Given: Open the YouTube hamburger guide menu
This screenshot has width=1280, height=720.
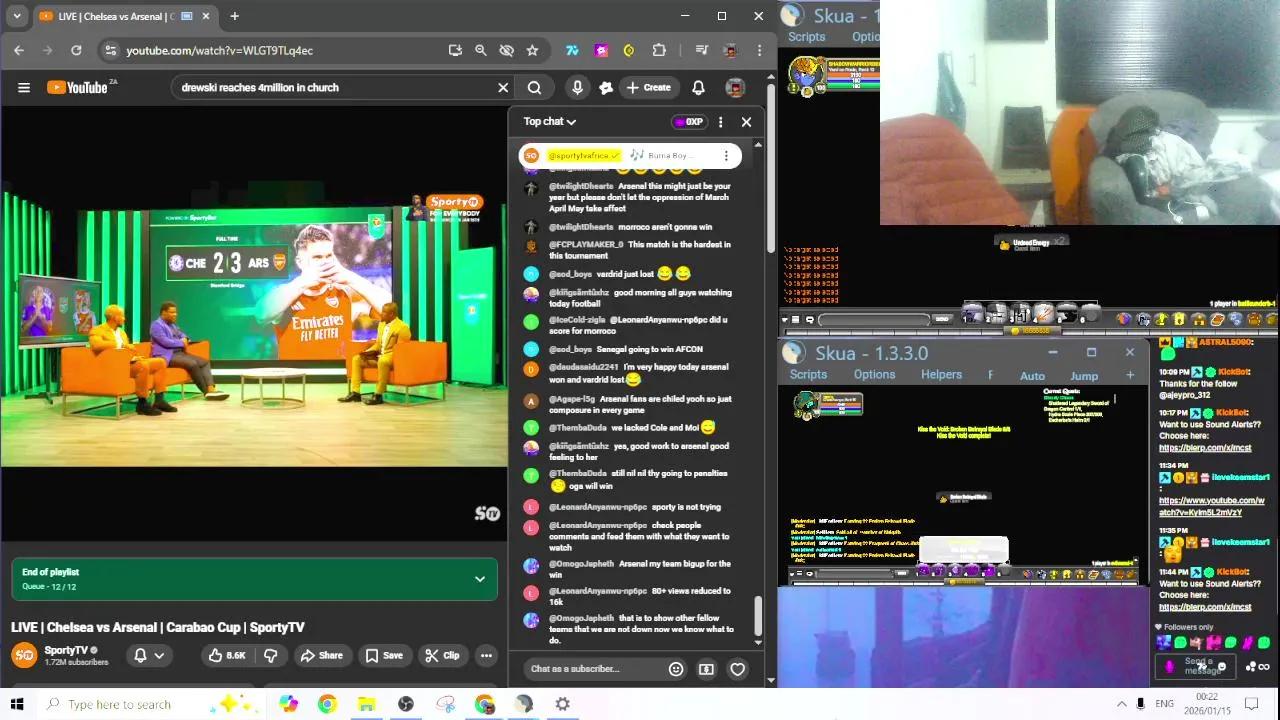Looking at the screenshot, I should pos(24,88).
